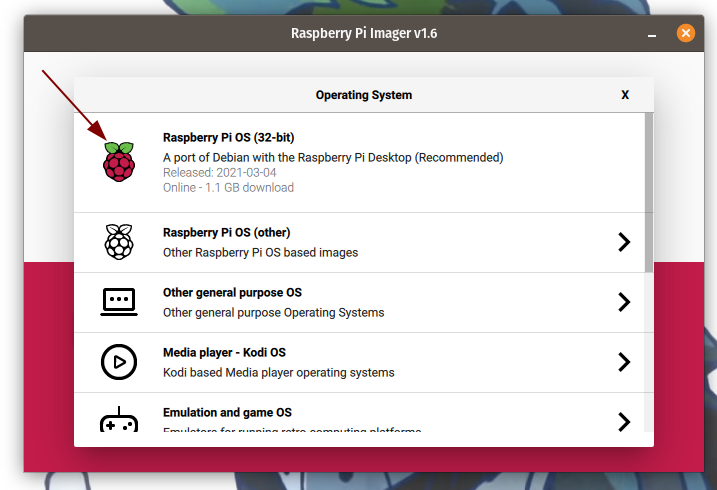Click the gamepad icon for Emulation and game OS
The image size is (717, 490).
(119, 420)
